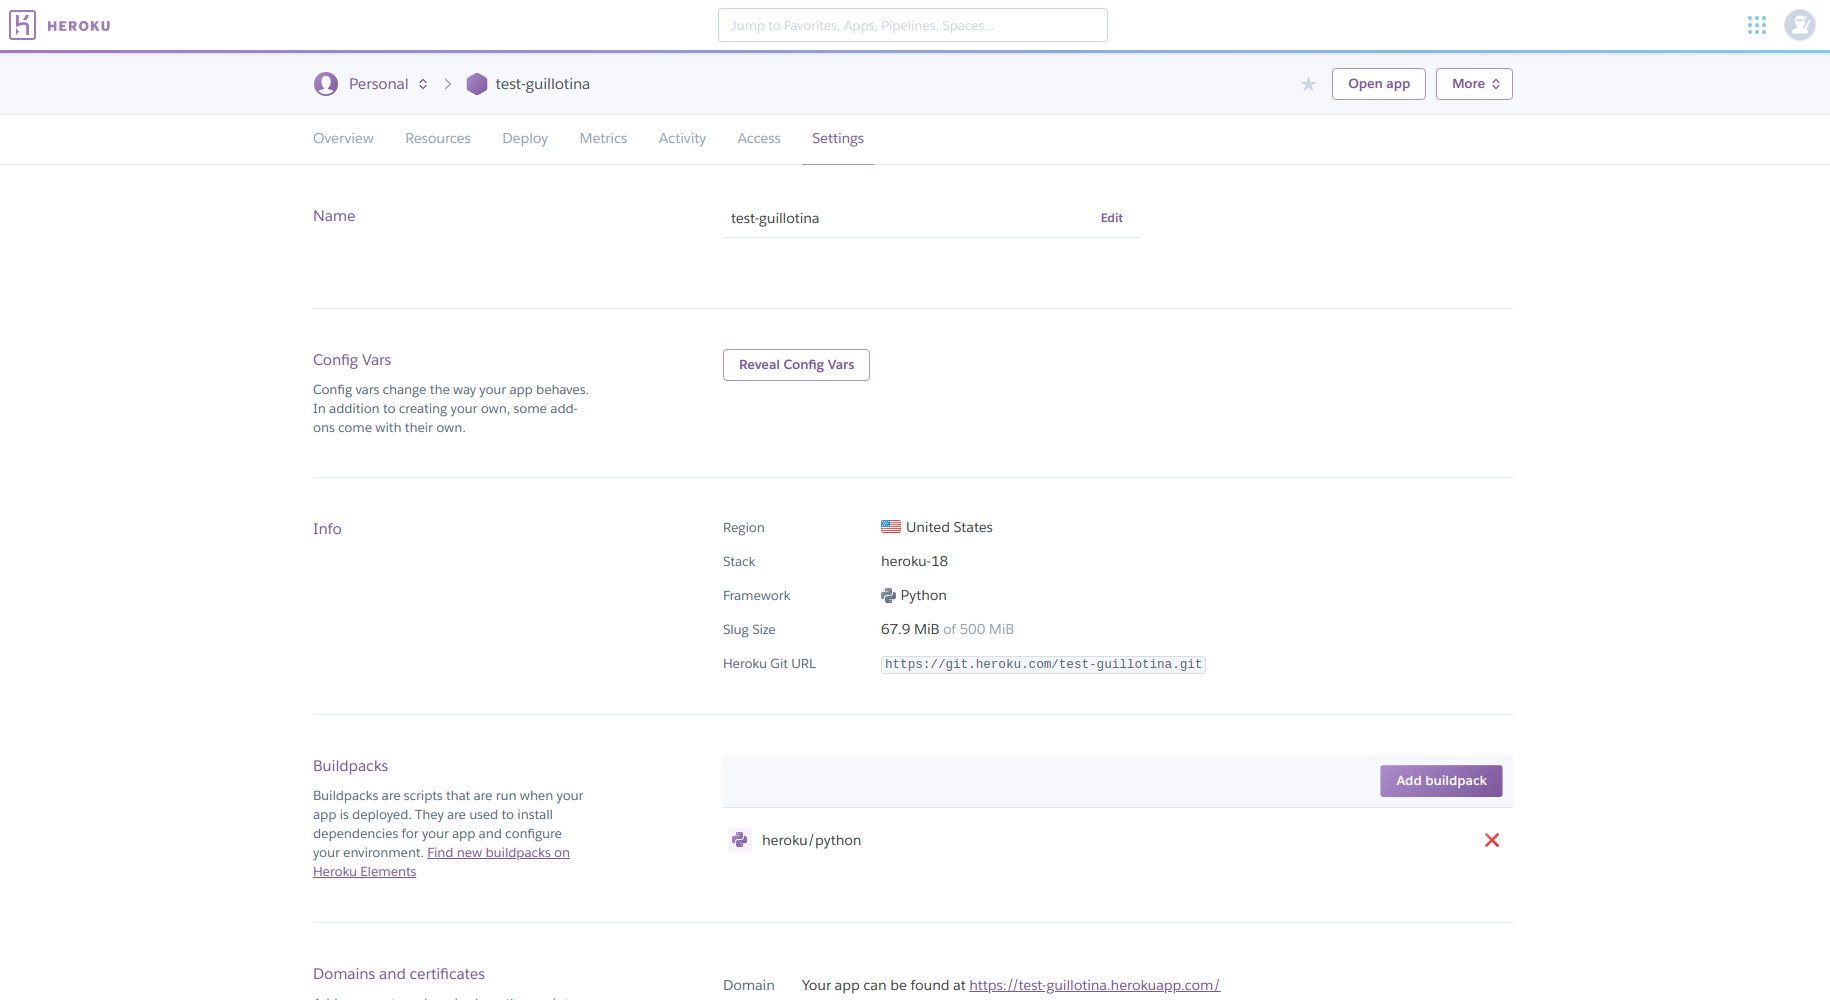The height and width of the screenshot is (1000, 1830).
Task: Click the United States region text
Action: 949,527
